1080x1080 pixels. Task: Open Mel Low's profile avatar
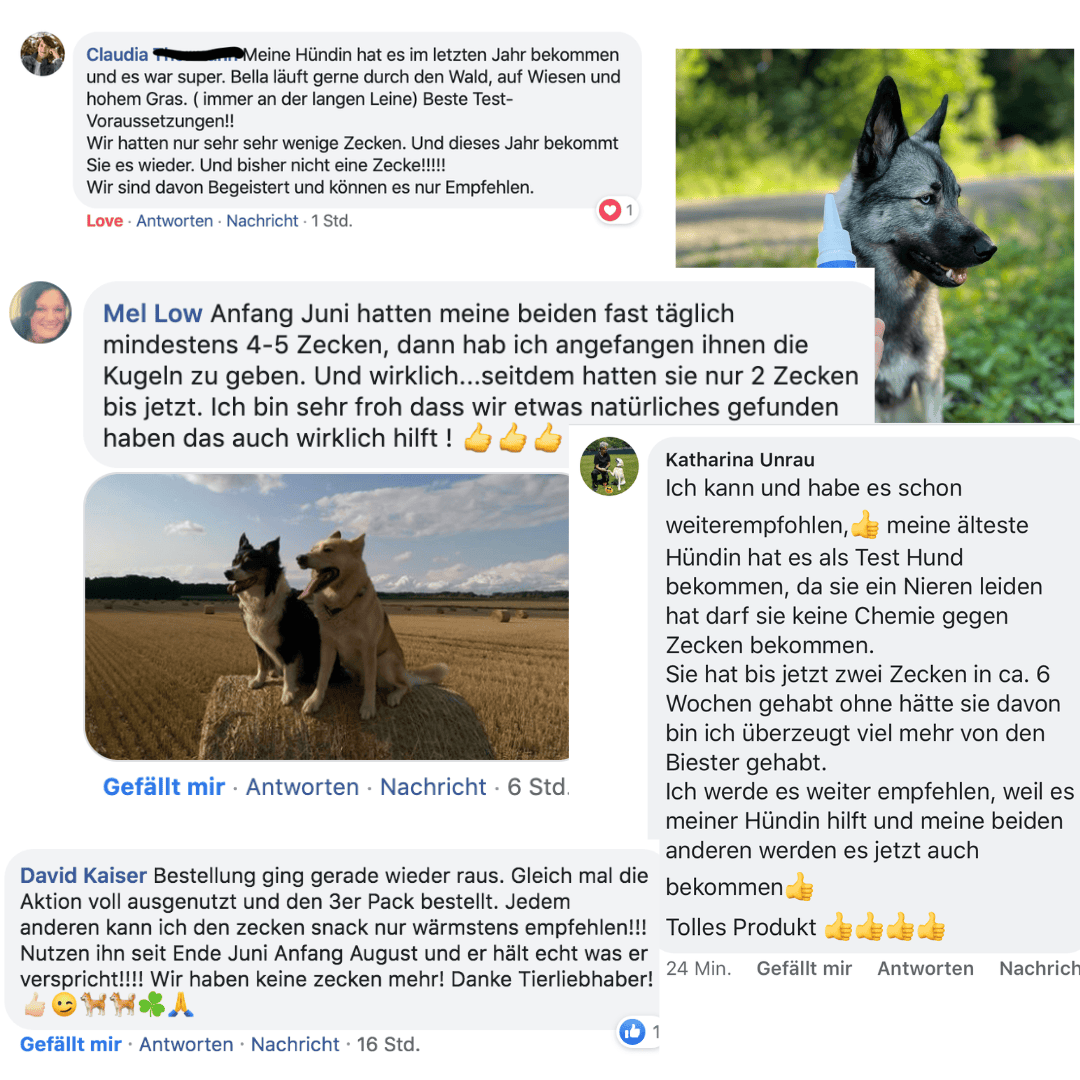point(41,312)
